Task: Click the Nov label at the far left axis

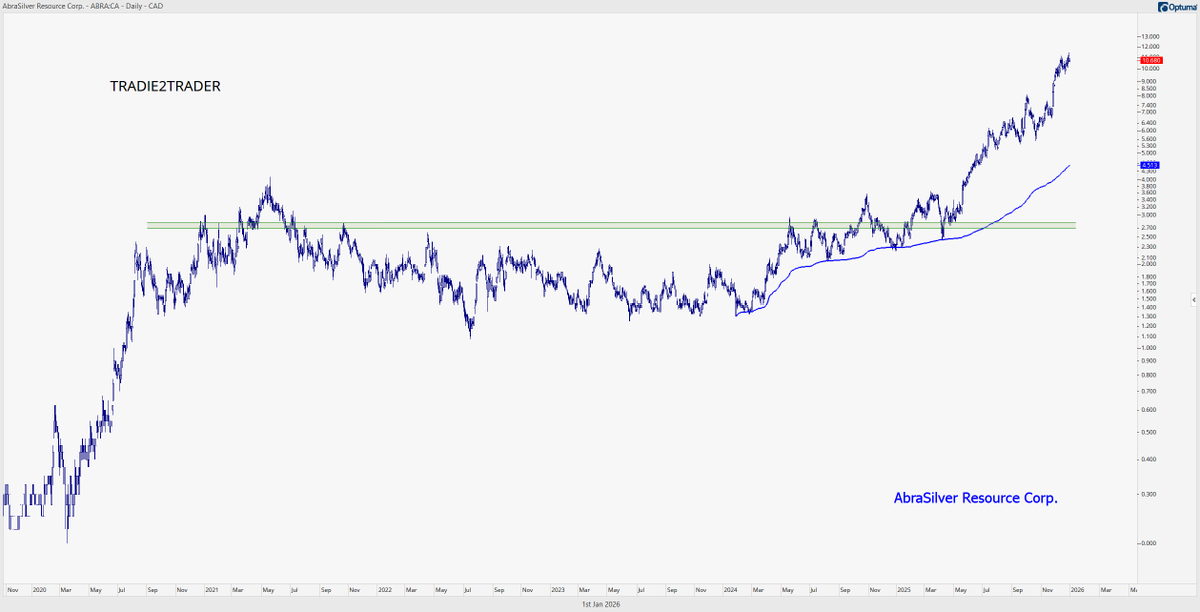Action: coord(13,590)
